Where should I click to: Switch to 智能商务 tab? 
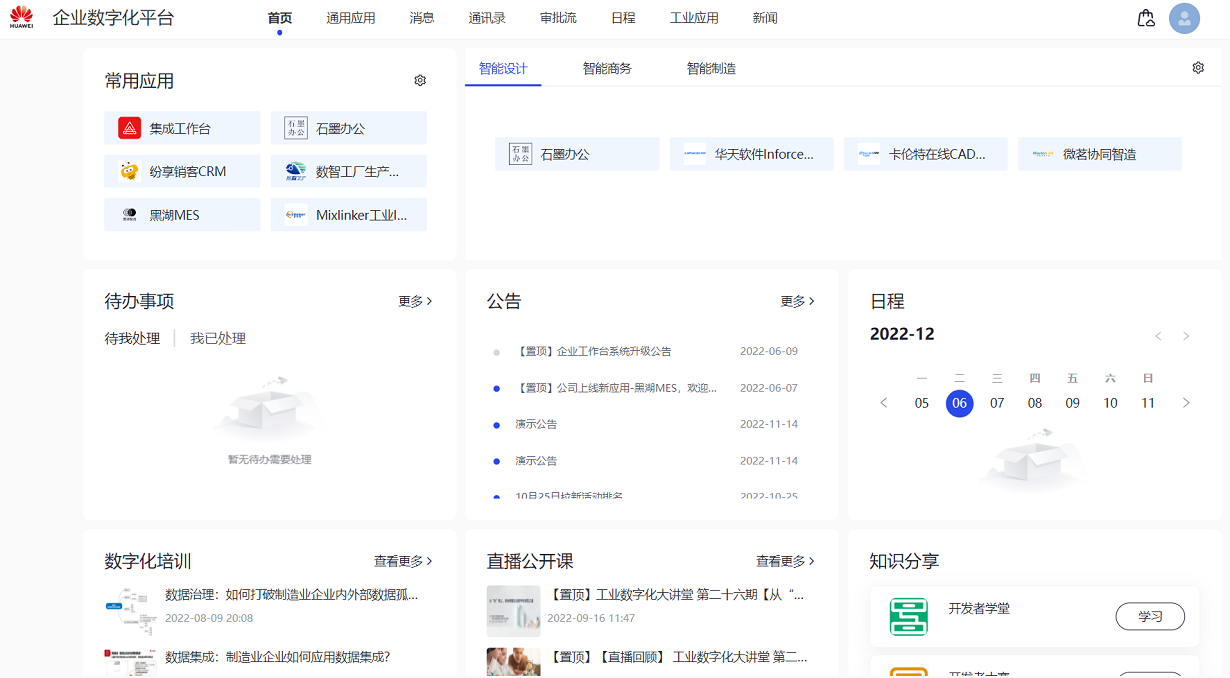(607, 69)
